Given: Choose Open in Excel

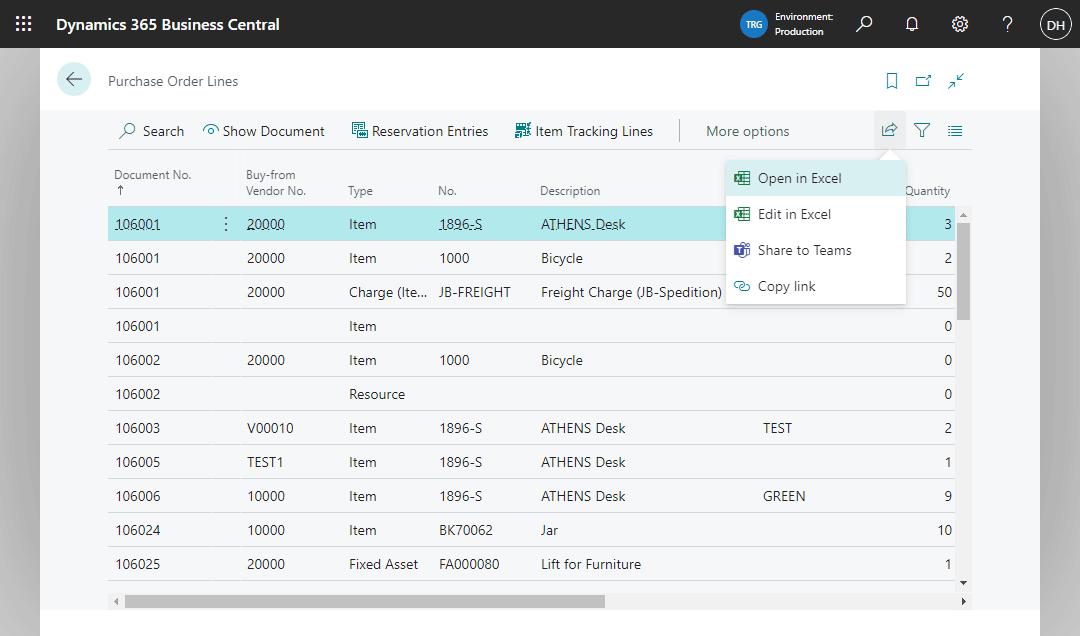Looking at the screenshot, I should (816, 178).
